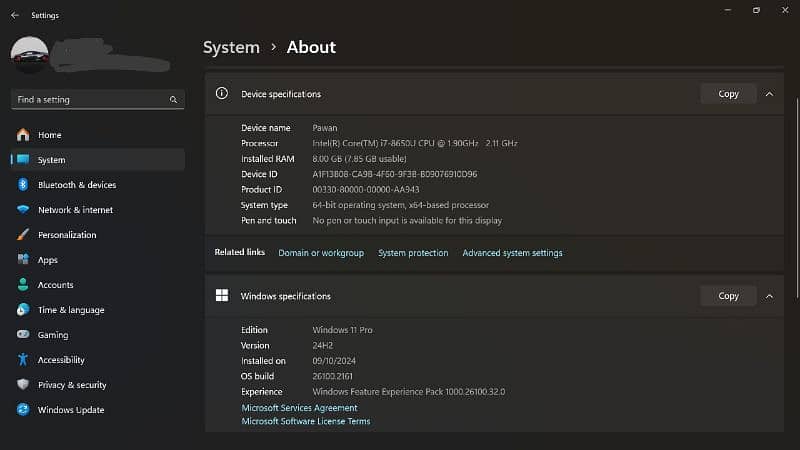
Task: Go back using the back arrow
Action: pyautogui.click(x=14, y=15)
